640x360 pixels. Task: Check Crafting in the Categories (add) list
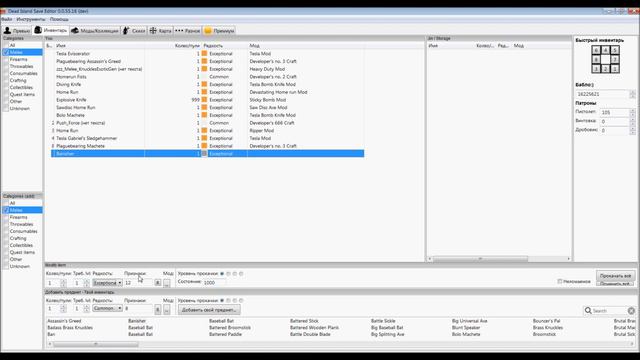point(6,238)
